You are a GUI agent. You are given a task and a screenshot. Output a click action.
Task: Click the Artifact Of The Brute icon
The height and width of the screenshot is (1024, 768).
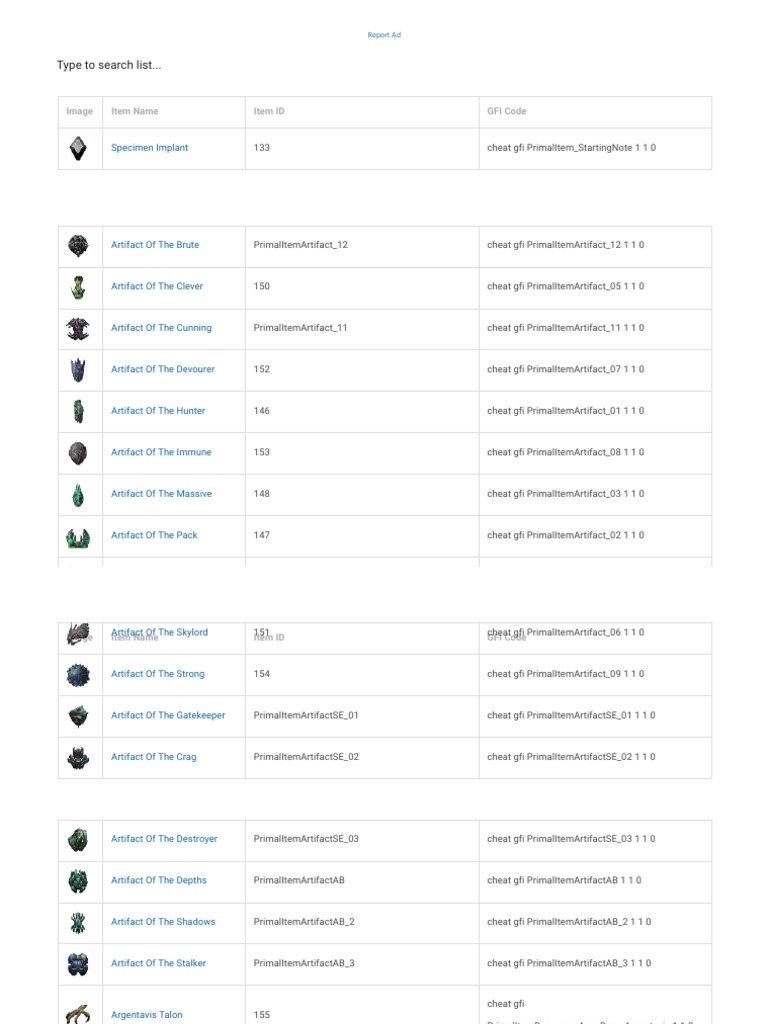click(x=78, y=245)
